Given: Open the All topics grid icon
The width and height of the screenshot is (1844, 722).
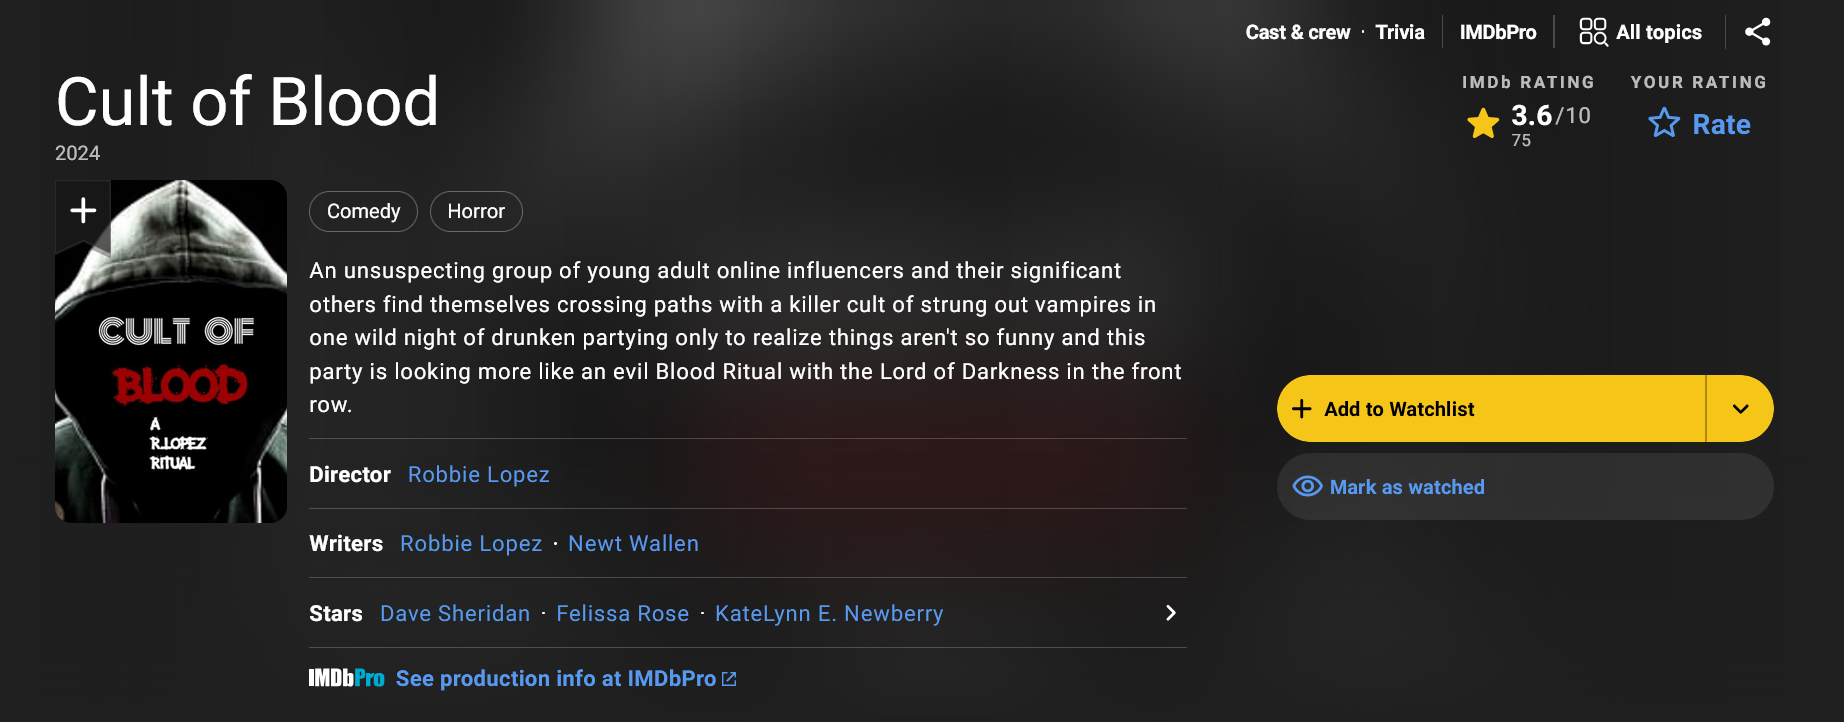Looking at the screenshot, I should point(1593,32).
